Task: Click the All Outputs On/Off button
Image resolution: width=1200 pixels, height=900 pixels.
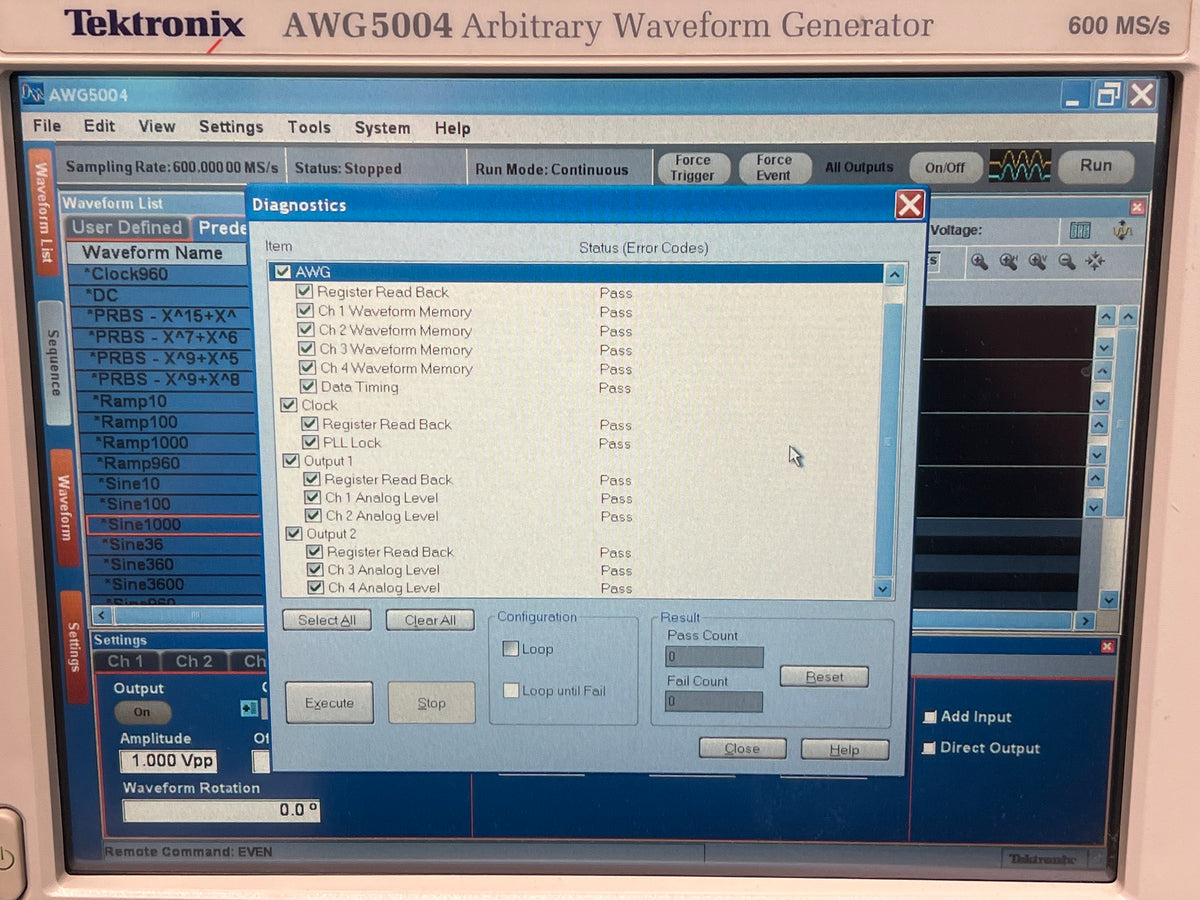Action: point(945,167)
